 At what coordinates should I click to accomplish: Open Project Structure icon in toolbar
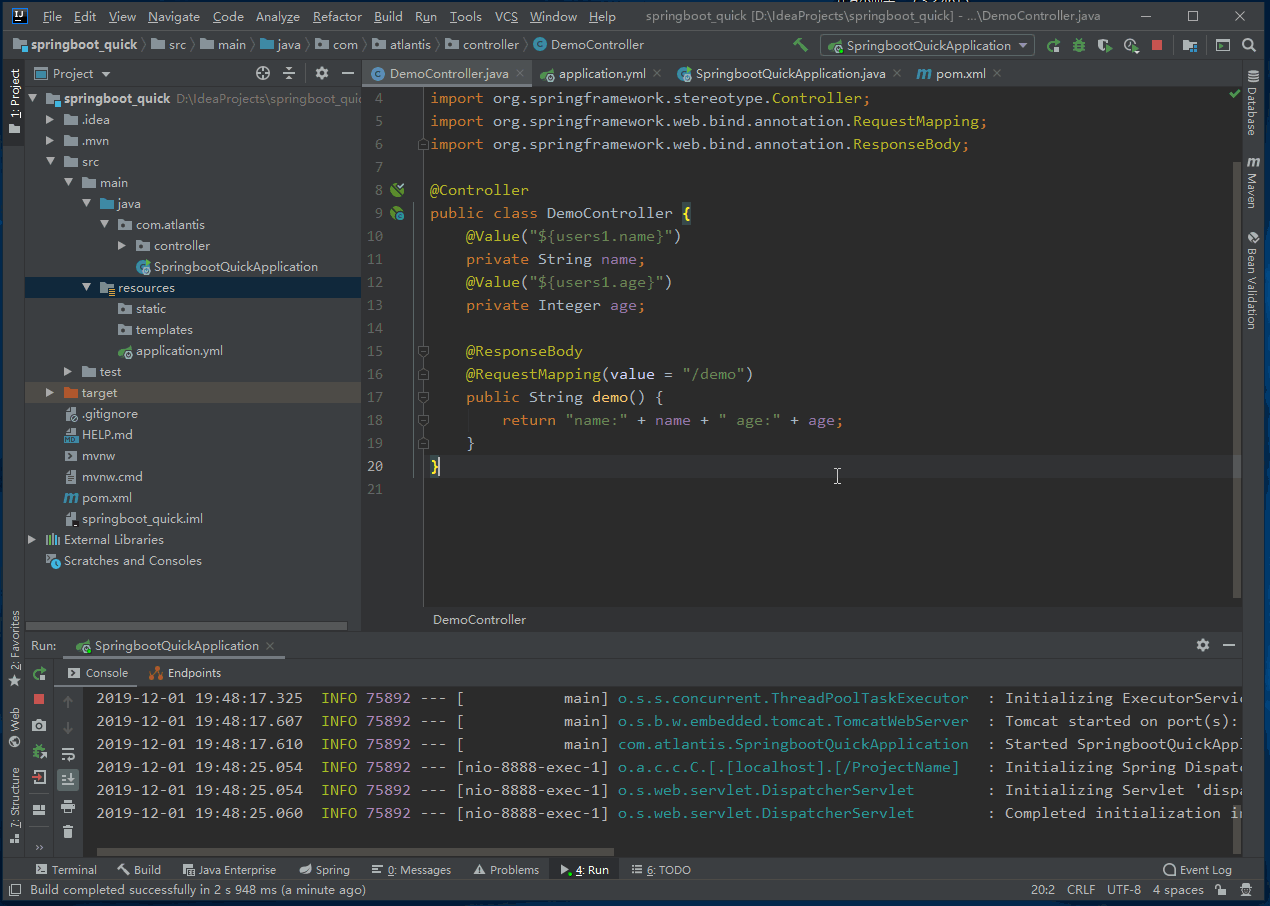(x=1190, y=45)
